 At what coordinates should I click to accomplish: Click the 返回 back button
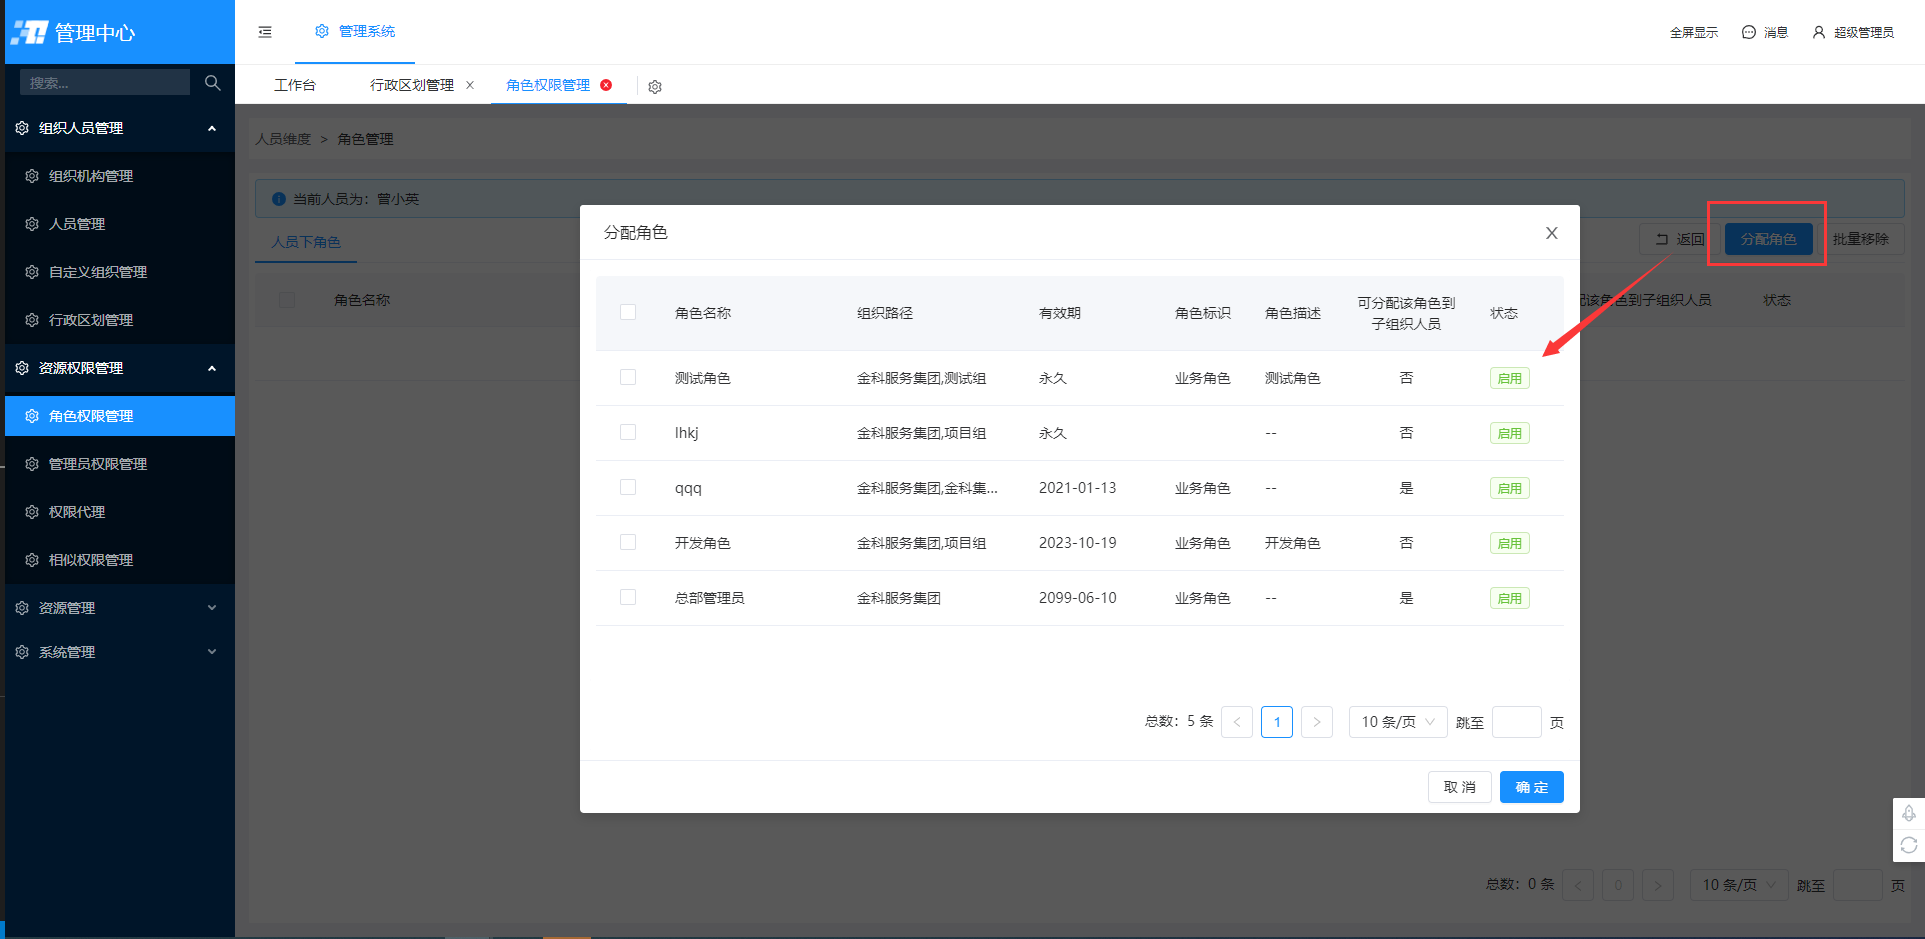pos(1680,239)
